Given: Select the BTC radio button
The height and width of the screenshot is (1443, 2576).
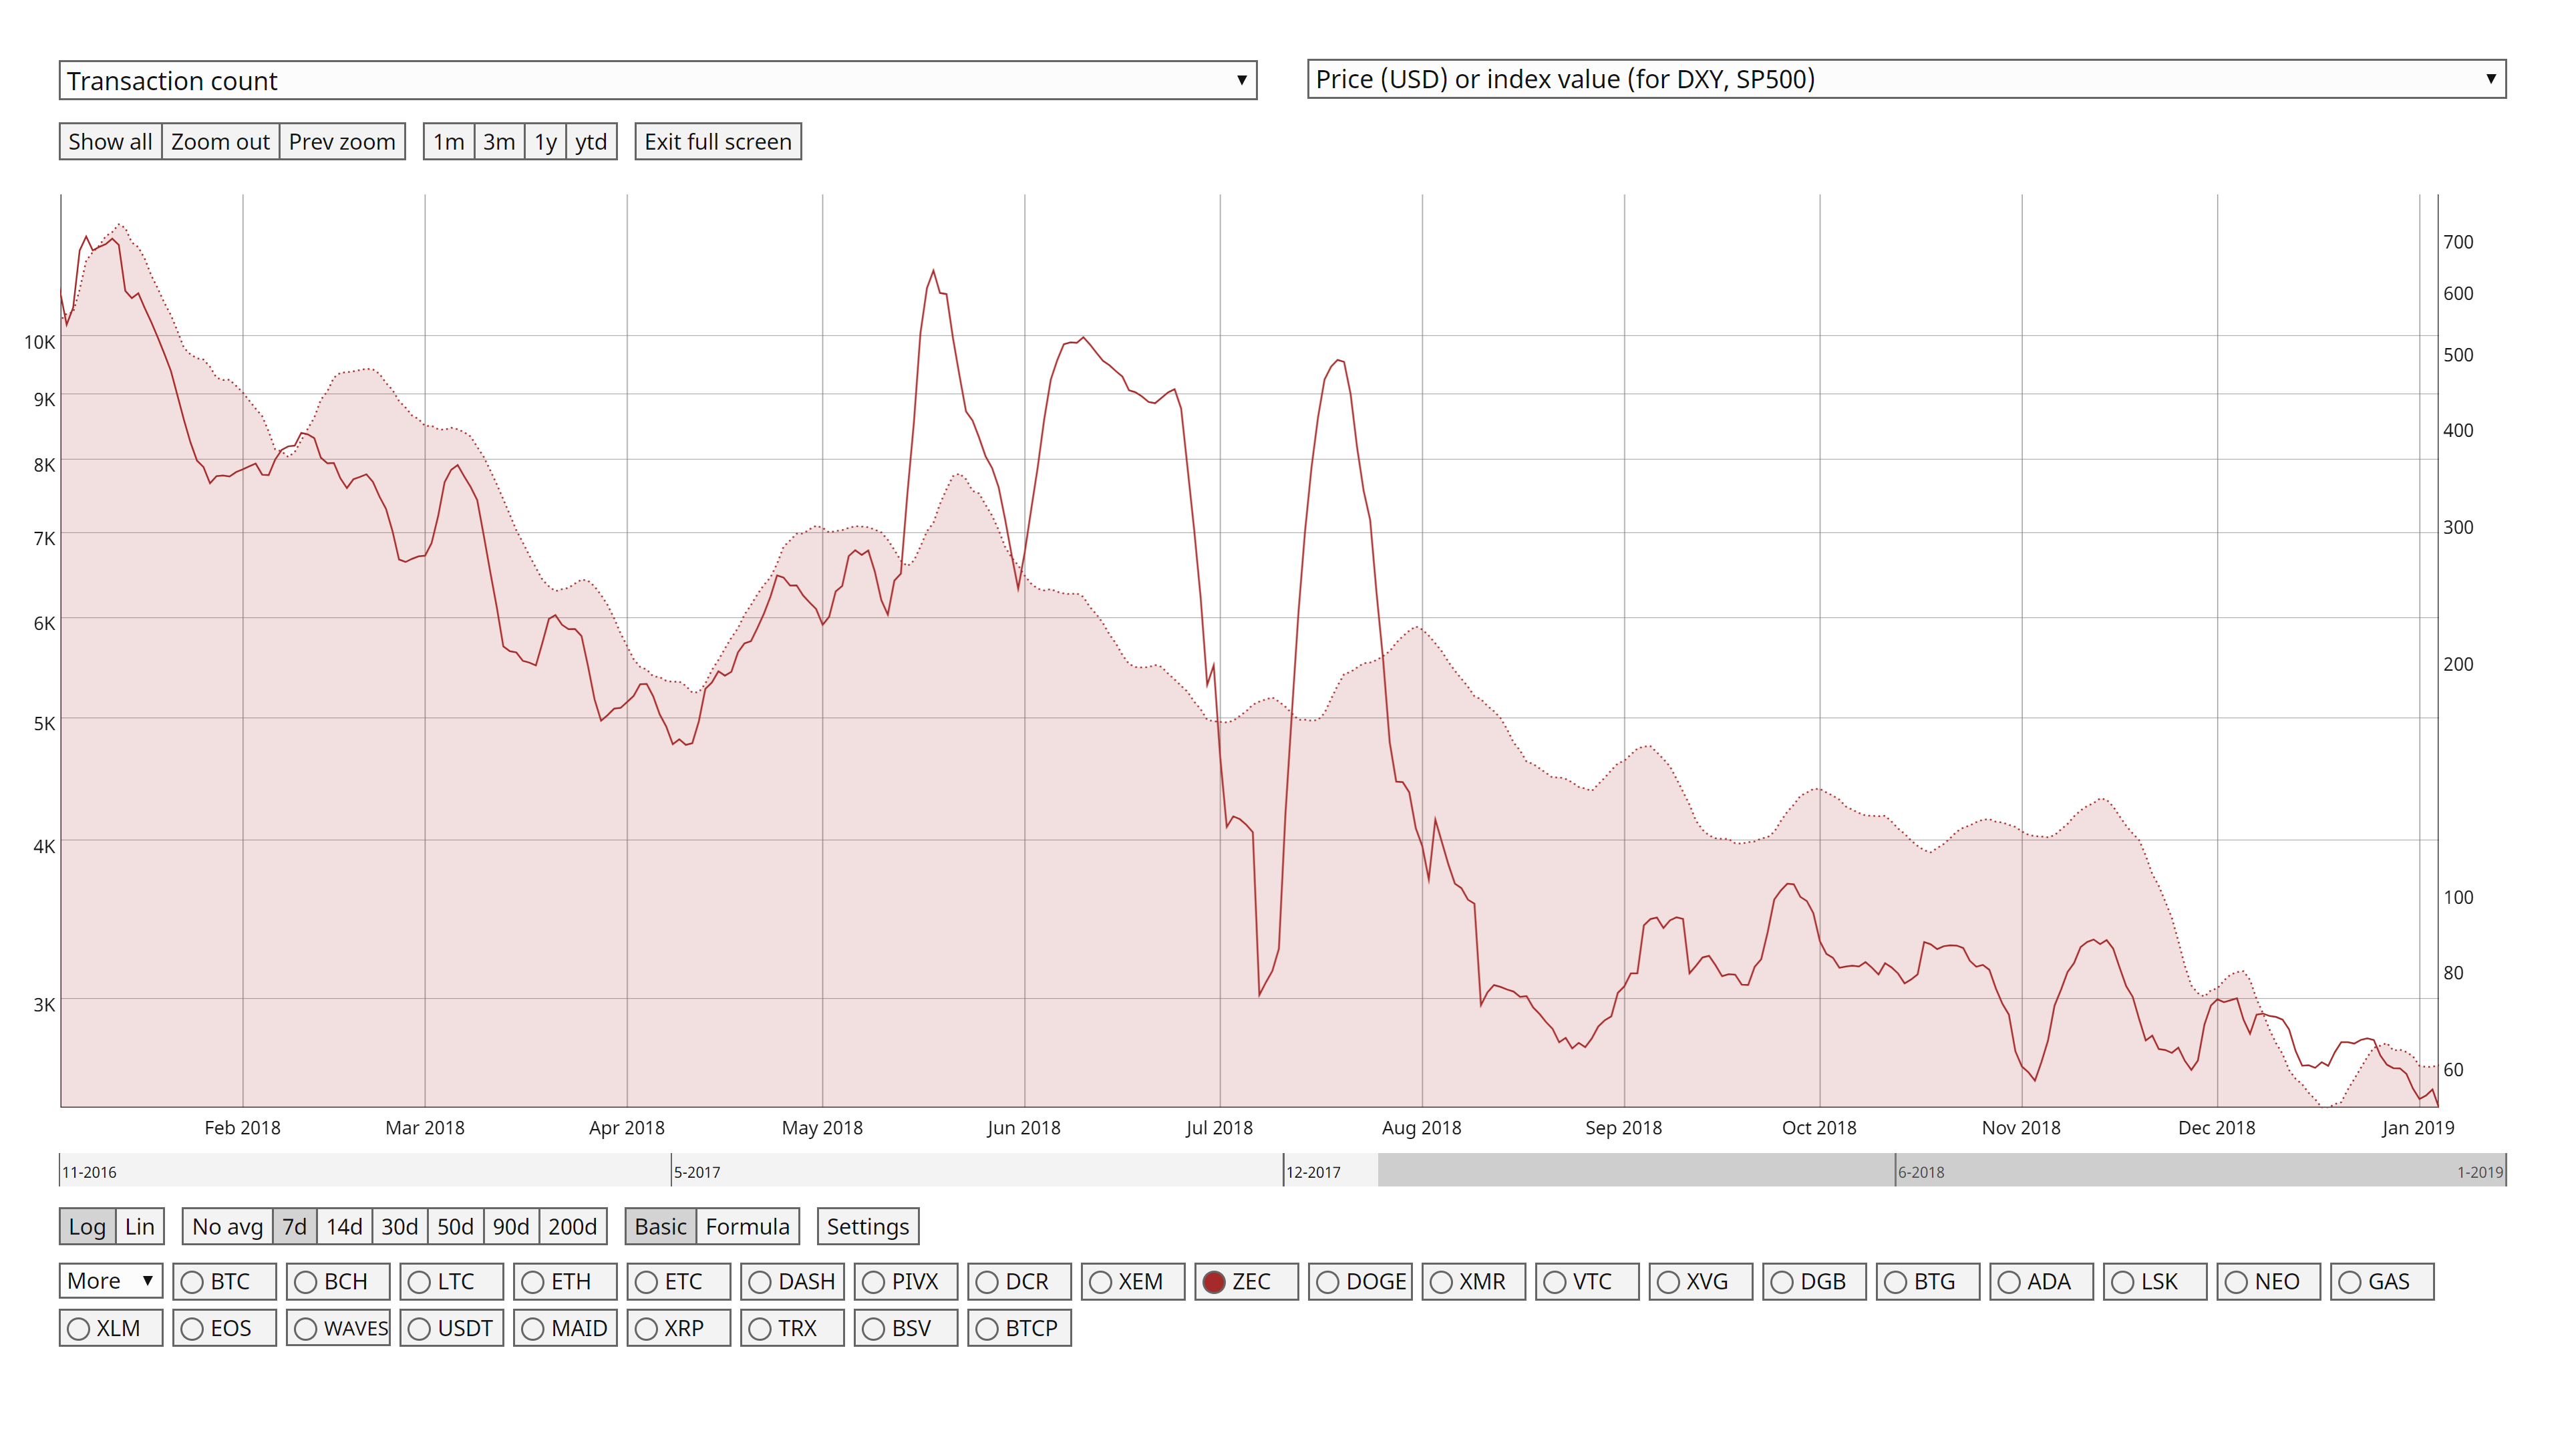Looking at the screenshot, I should point(192,1281).
